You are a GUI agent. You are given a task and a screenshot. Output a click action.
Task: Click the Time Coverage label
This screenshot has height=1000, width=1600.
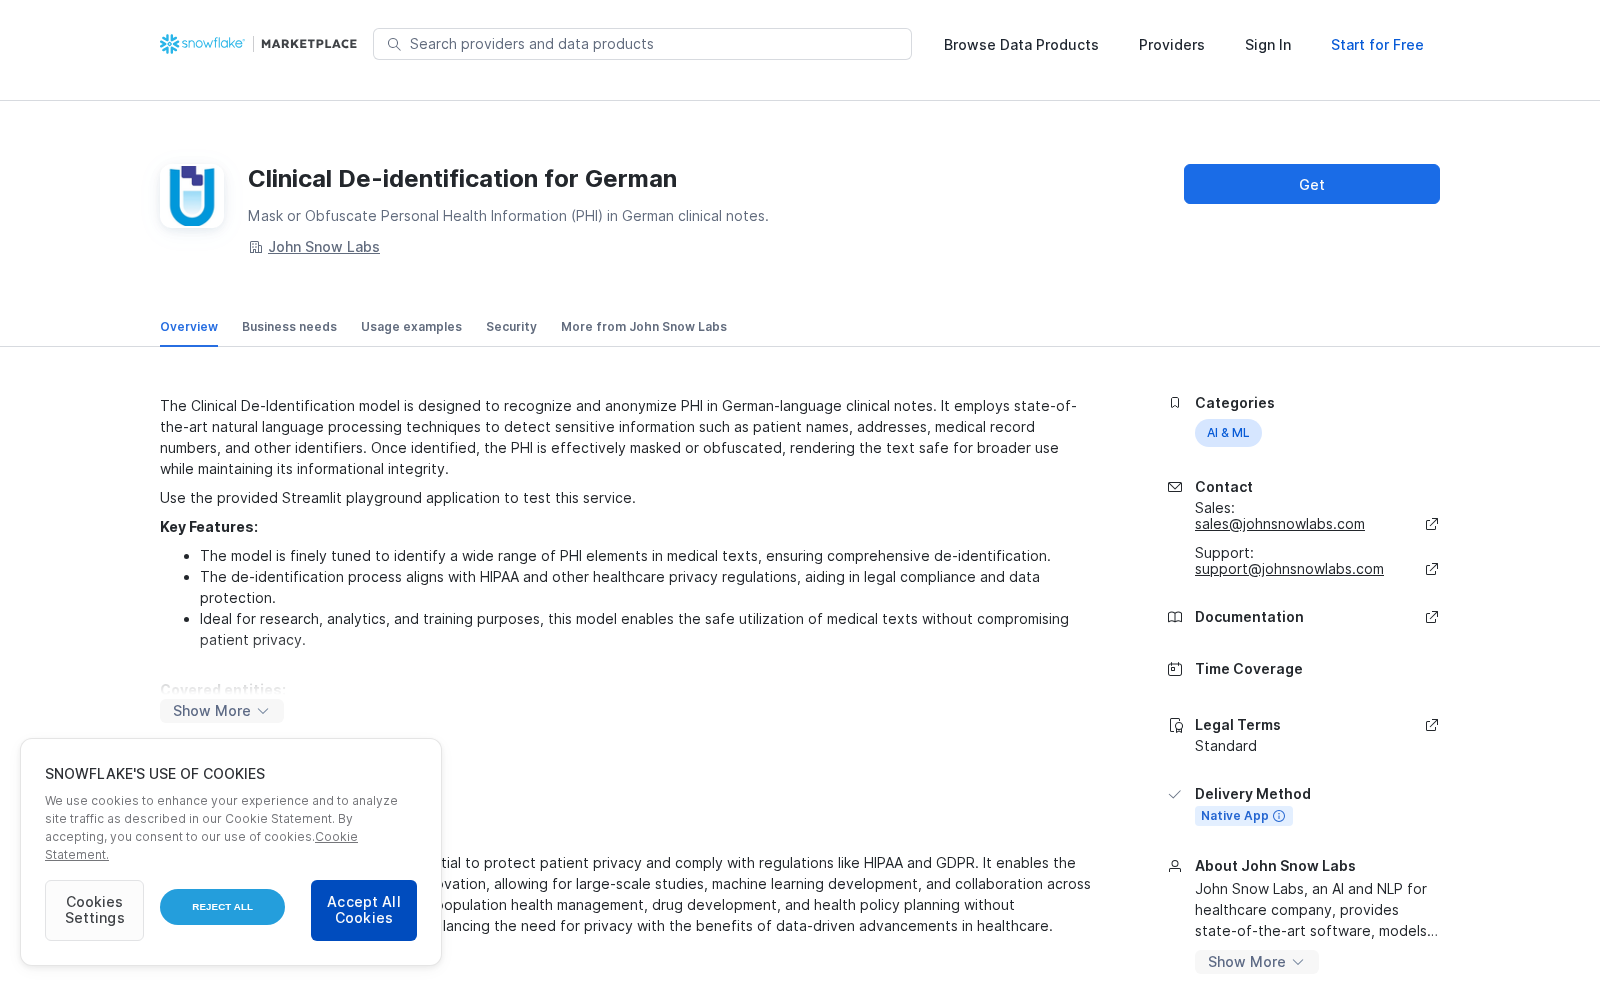click(x=1249, y=669)
